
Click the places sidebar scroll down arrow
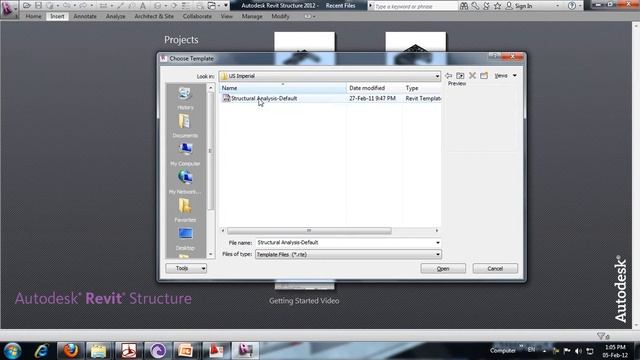coord(211,254)
